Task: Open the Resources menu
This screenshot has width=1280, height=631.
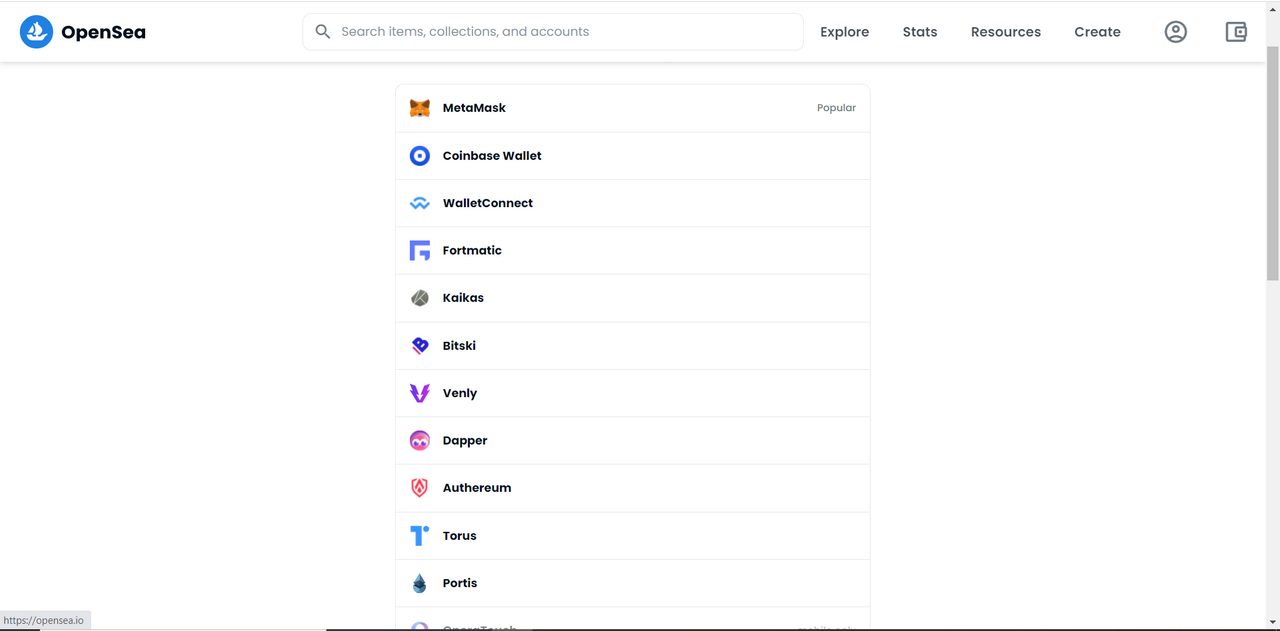Action: pos(1006,32)
